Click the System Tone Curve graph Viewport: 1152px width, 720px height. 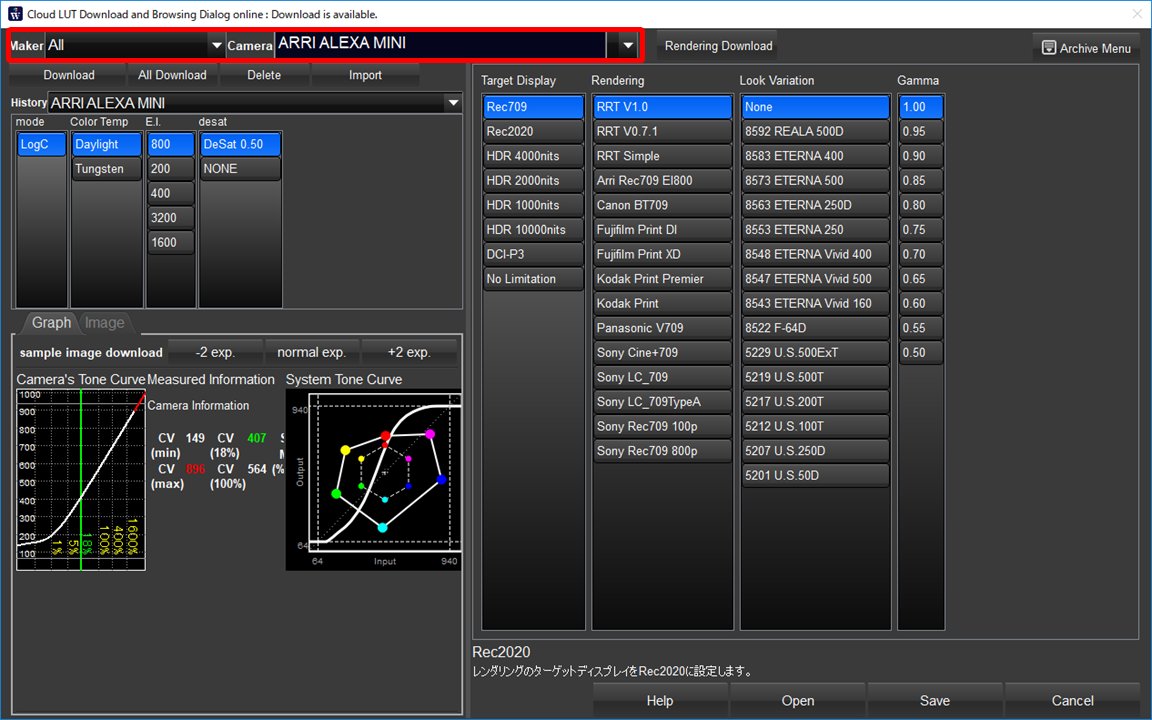[x=373, y=480]
